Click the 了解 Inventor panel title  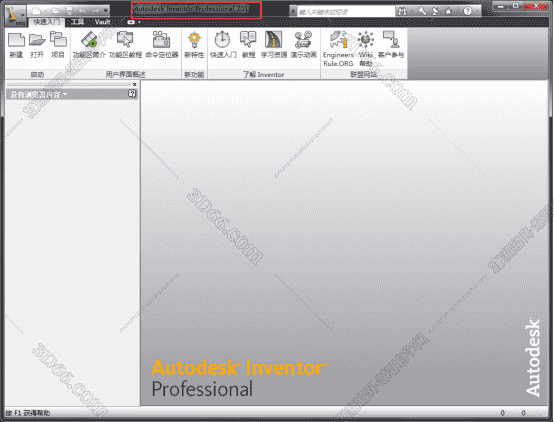click(264, 75)
